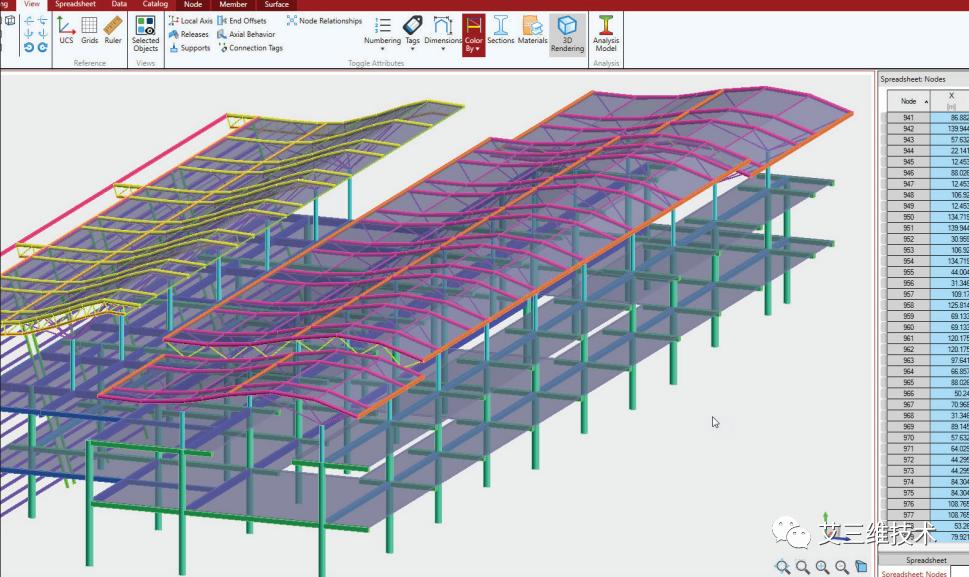
Task: Sort the Node column in the spreadsheet
Action: click(x=908, y=100)
